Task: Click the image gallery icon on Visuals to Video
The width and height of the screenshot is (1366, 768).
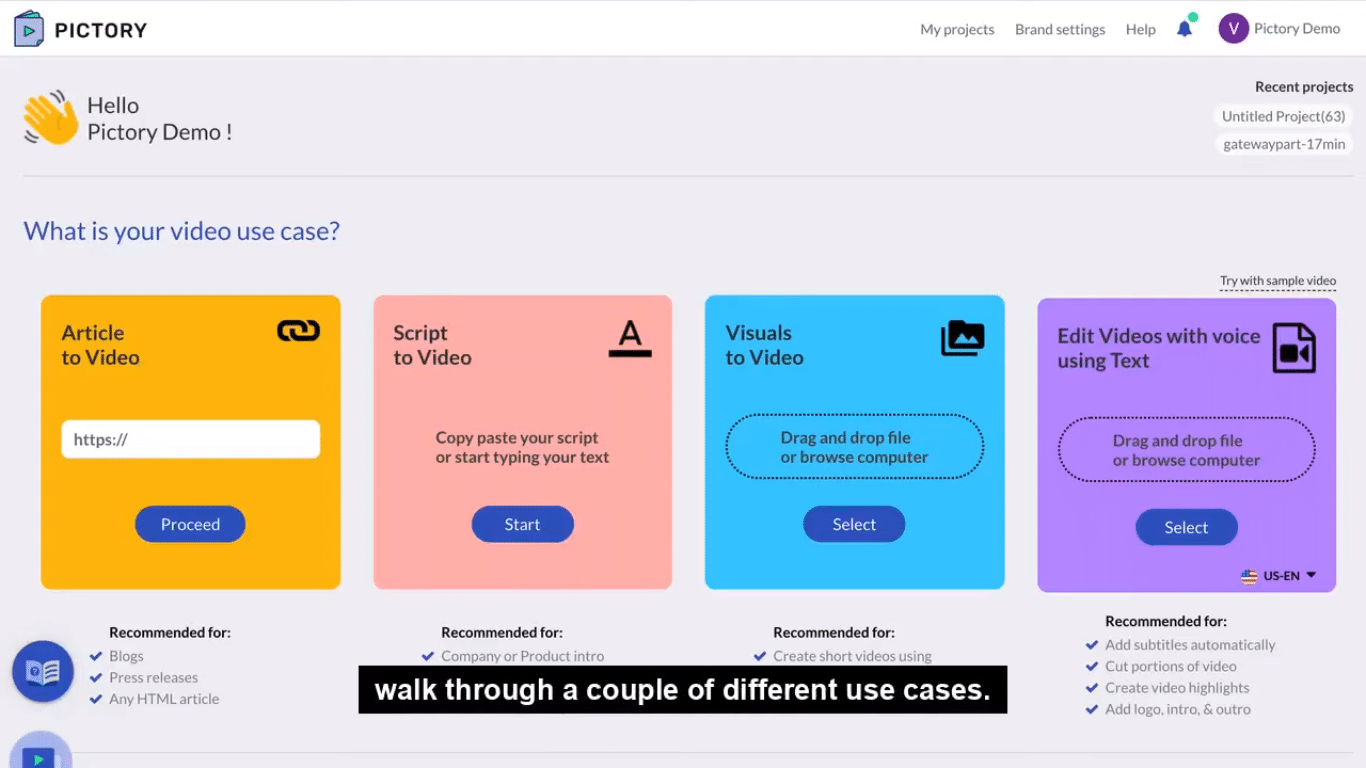Action: (962, 339)
